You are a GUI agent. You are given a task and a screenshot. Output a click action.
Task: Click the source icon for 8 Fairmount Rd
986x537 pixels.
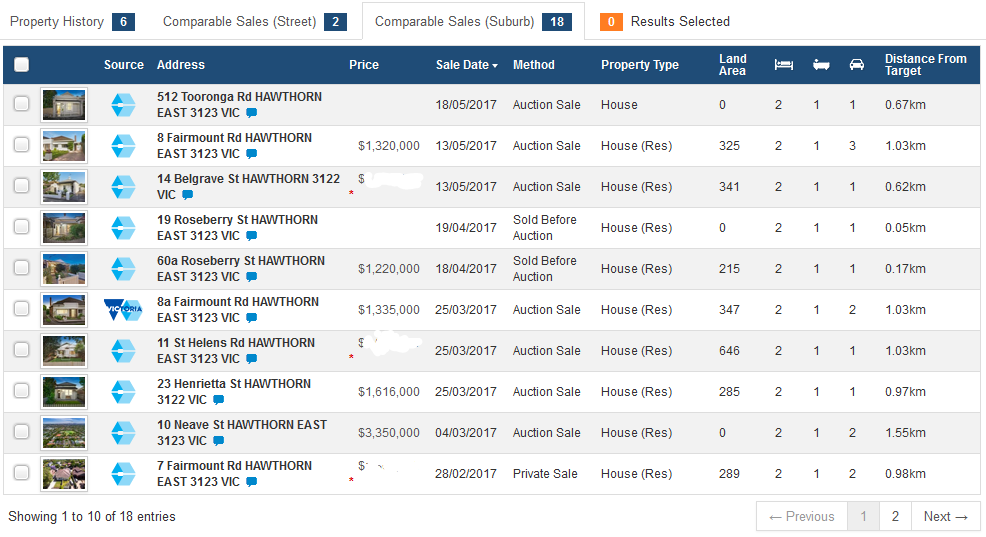[x=123, y=146]
